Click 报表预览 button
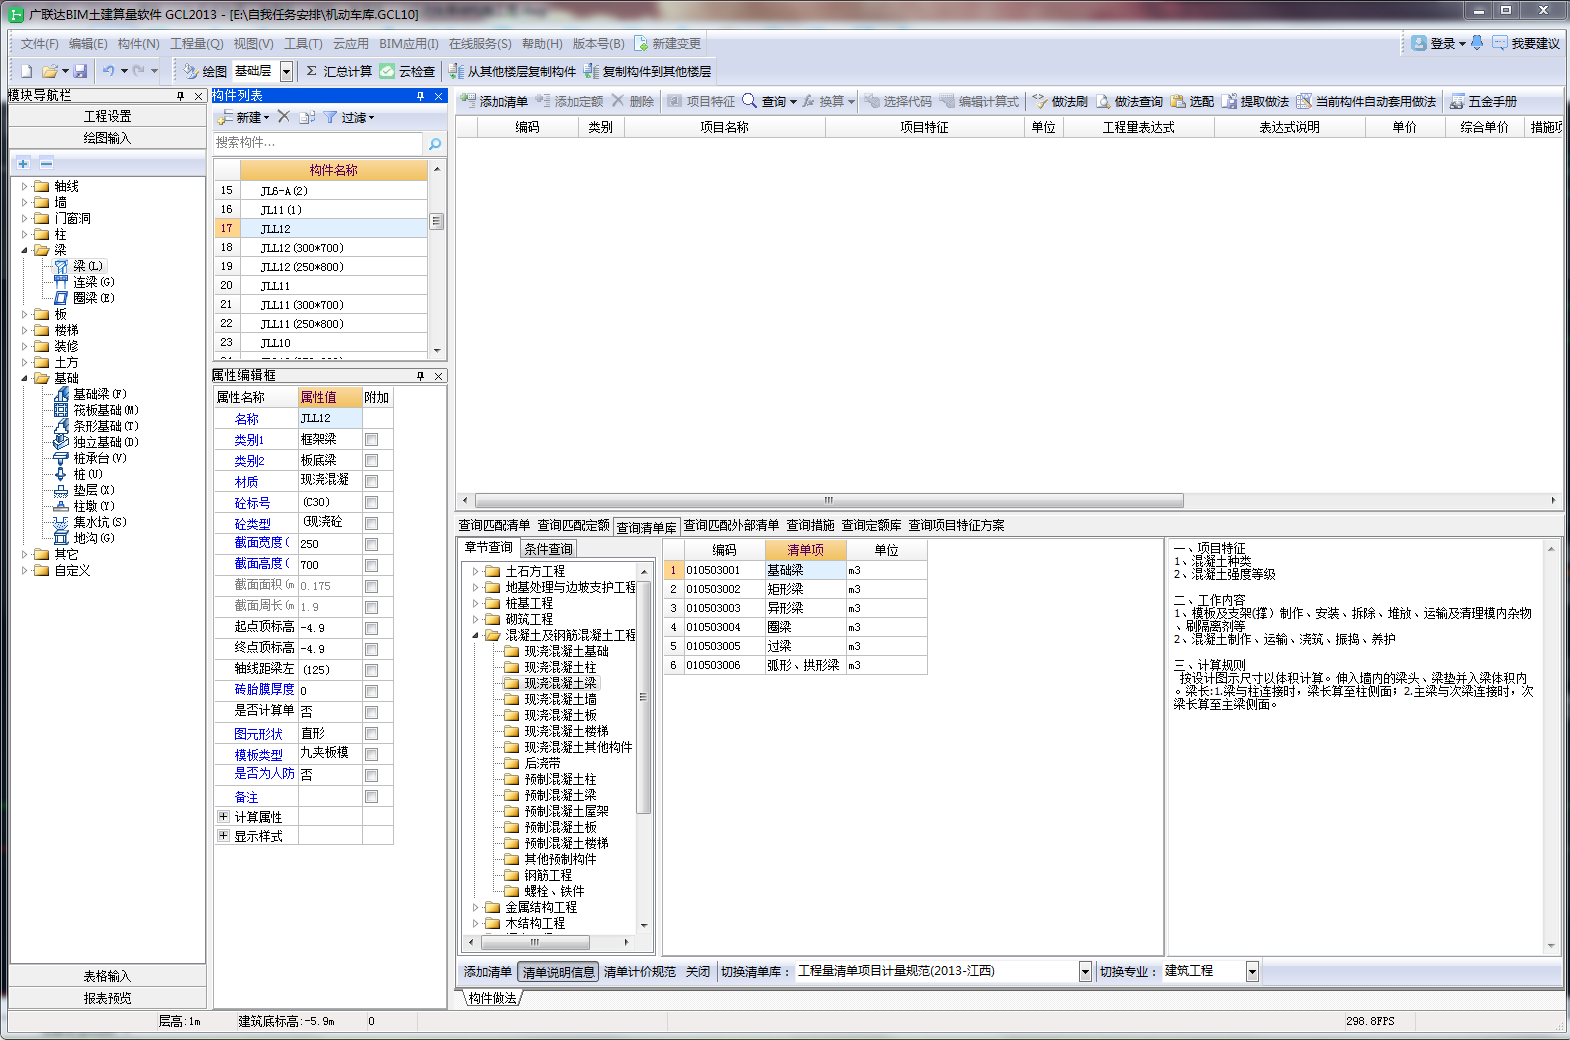This screenshot has height=1040, width=1570. pyautogui.click(x=107, y=998)
